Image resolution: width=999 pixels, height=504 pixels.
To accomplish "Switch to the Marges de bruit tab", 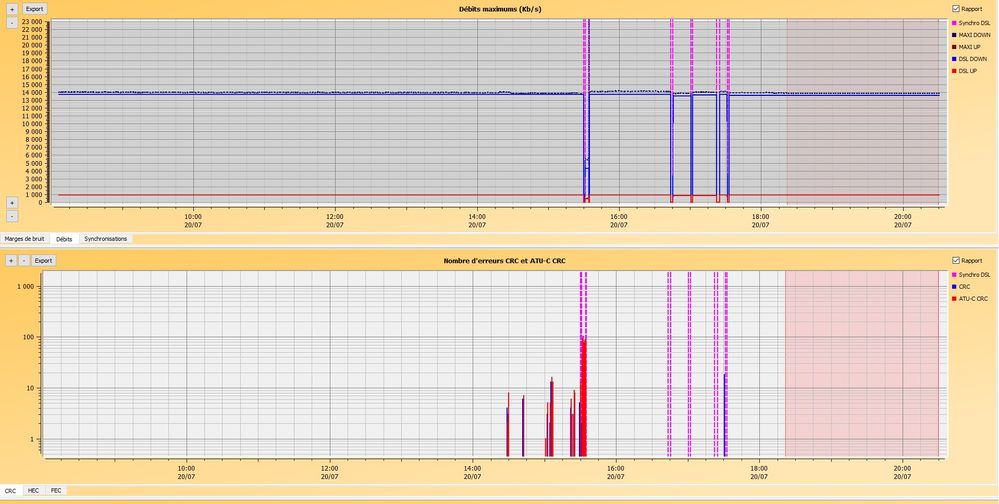I will click(x=25, y=239).
